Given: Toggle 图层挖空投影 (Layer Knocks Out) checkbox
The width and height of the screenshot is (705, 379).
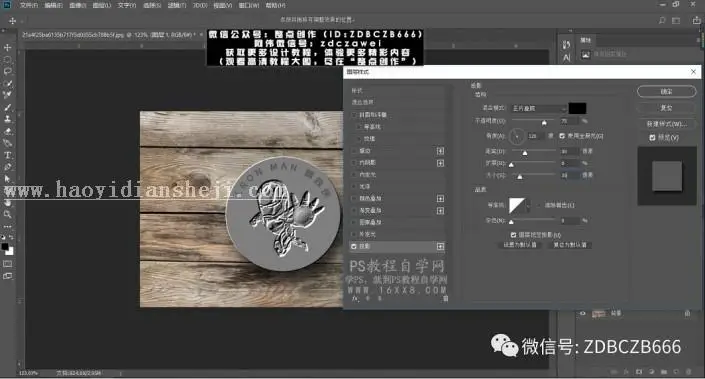Looking at the screenshot, I should tap(513, 235).
